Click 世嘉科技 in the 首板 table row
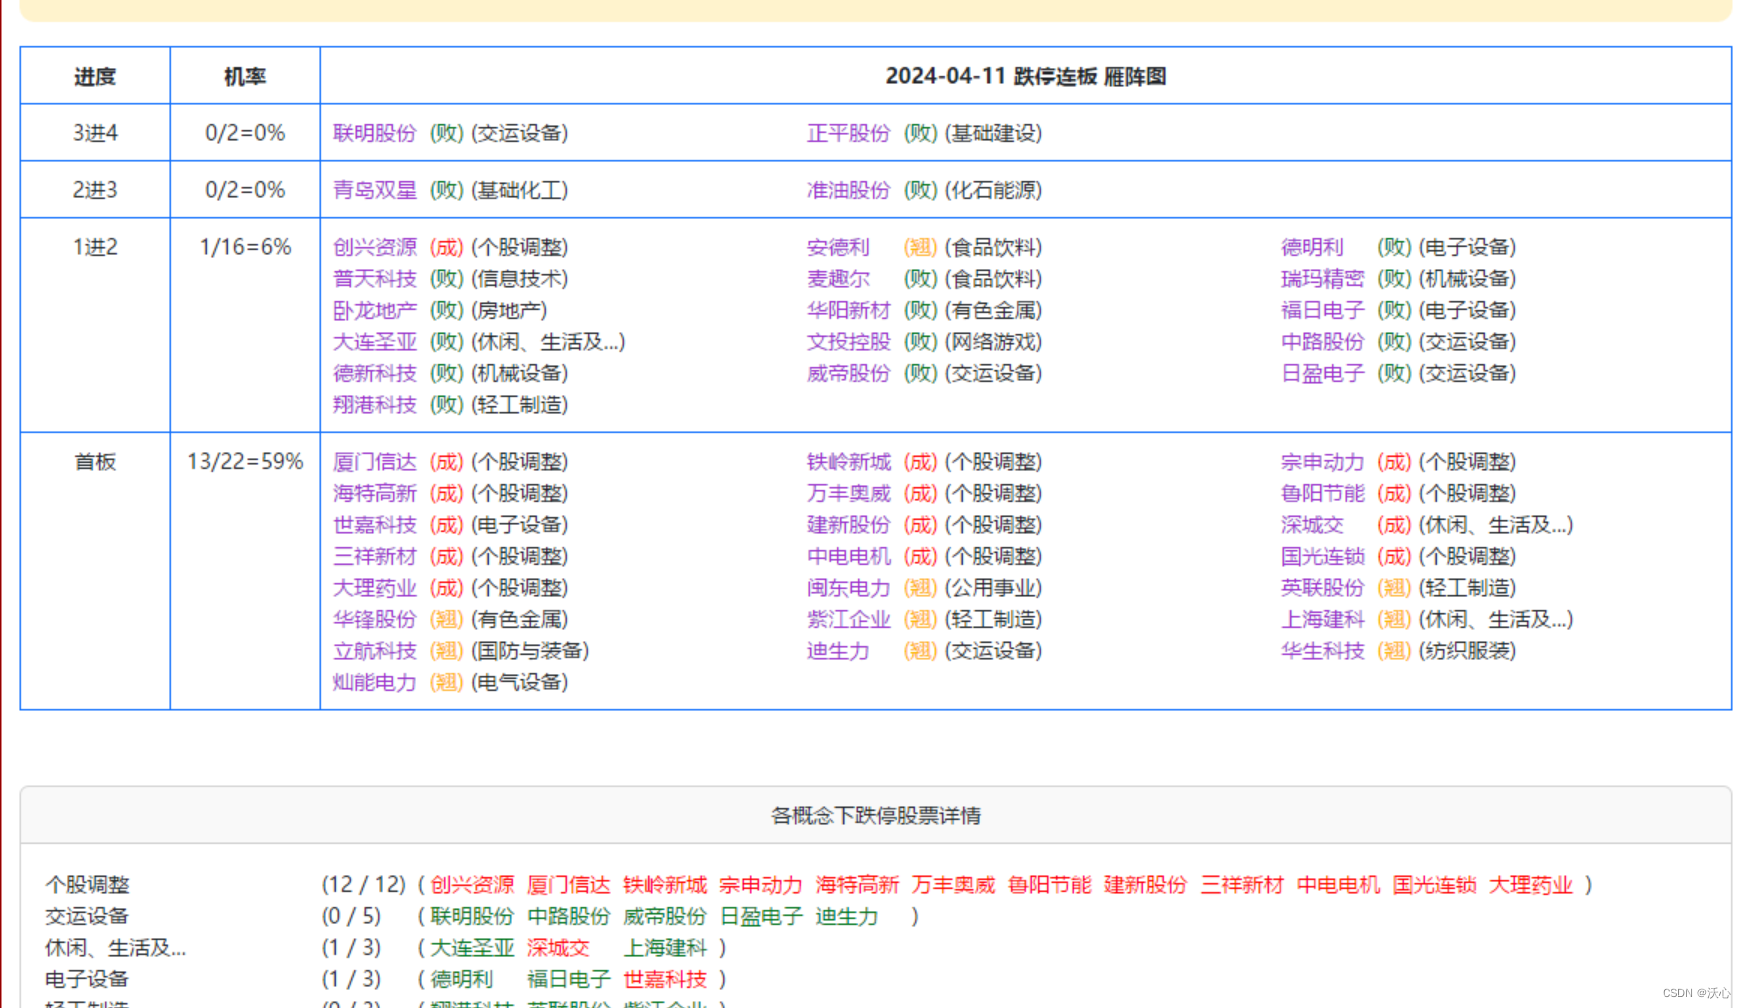 (375, 525)
